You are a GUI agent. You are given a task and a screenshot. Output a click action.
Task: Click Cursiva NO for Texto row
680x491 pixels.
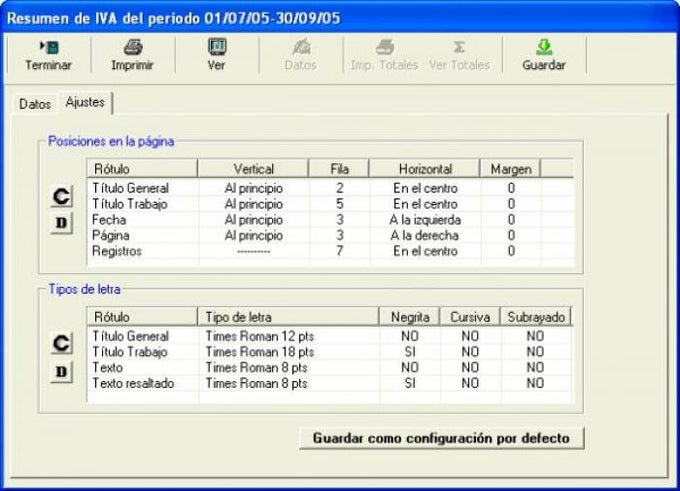[x=470, y=367]
